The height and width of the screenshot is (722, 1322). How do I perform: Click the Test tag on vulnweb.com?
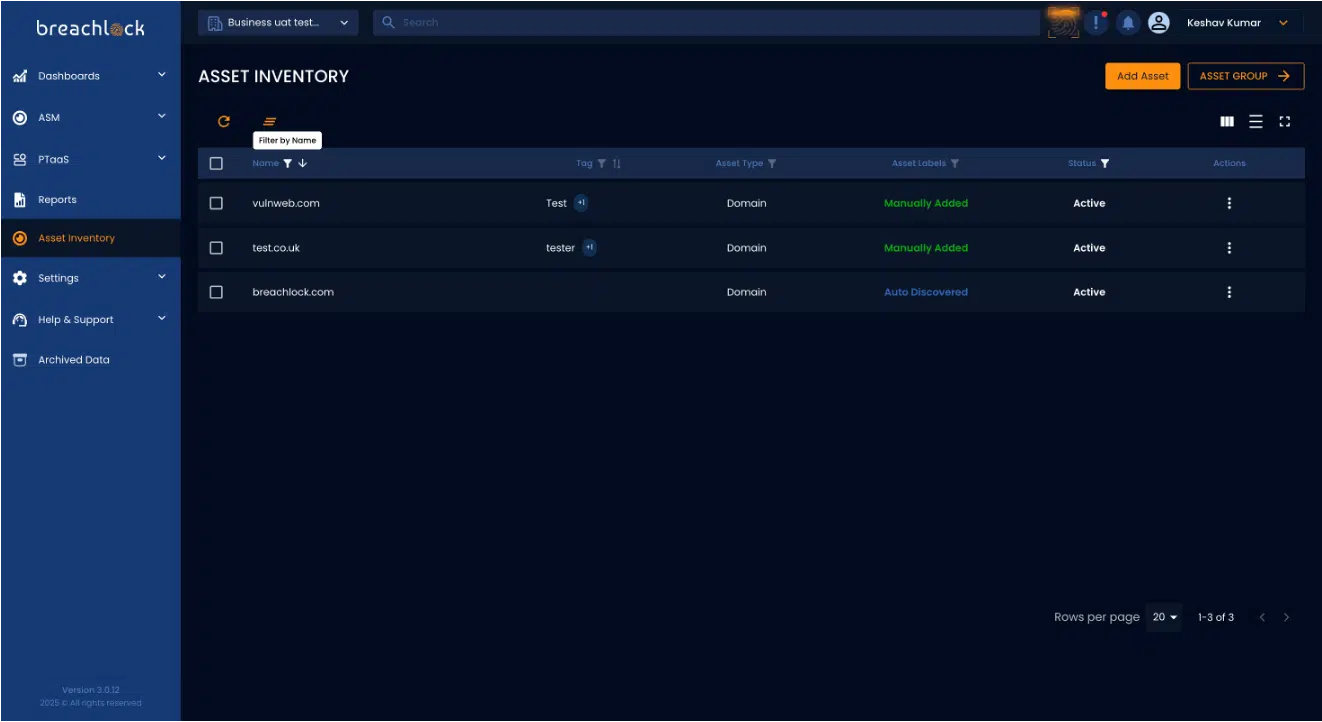coord(556,203)
